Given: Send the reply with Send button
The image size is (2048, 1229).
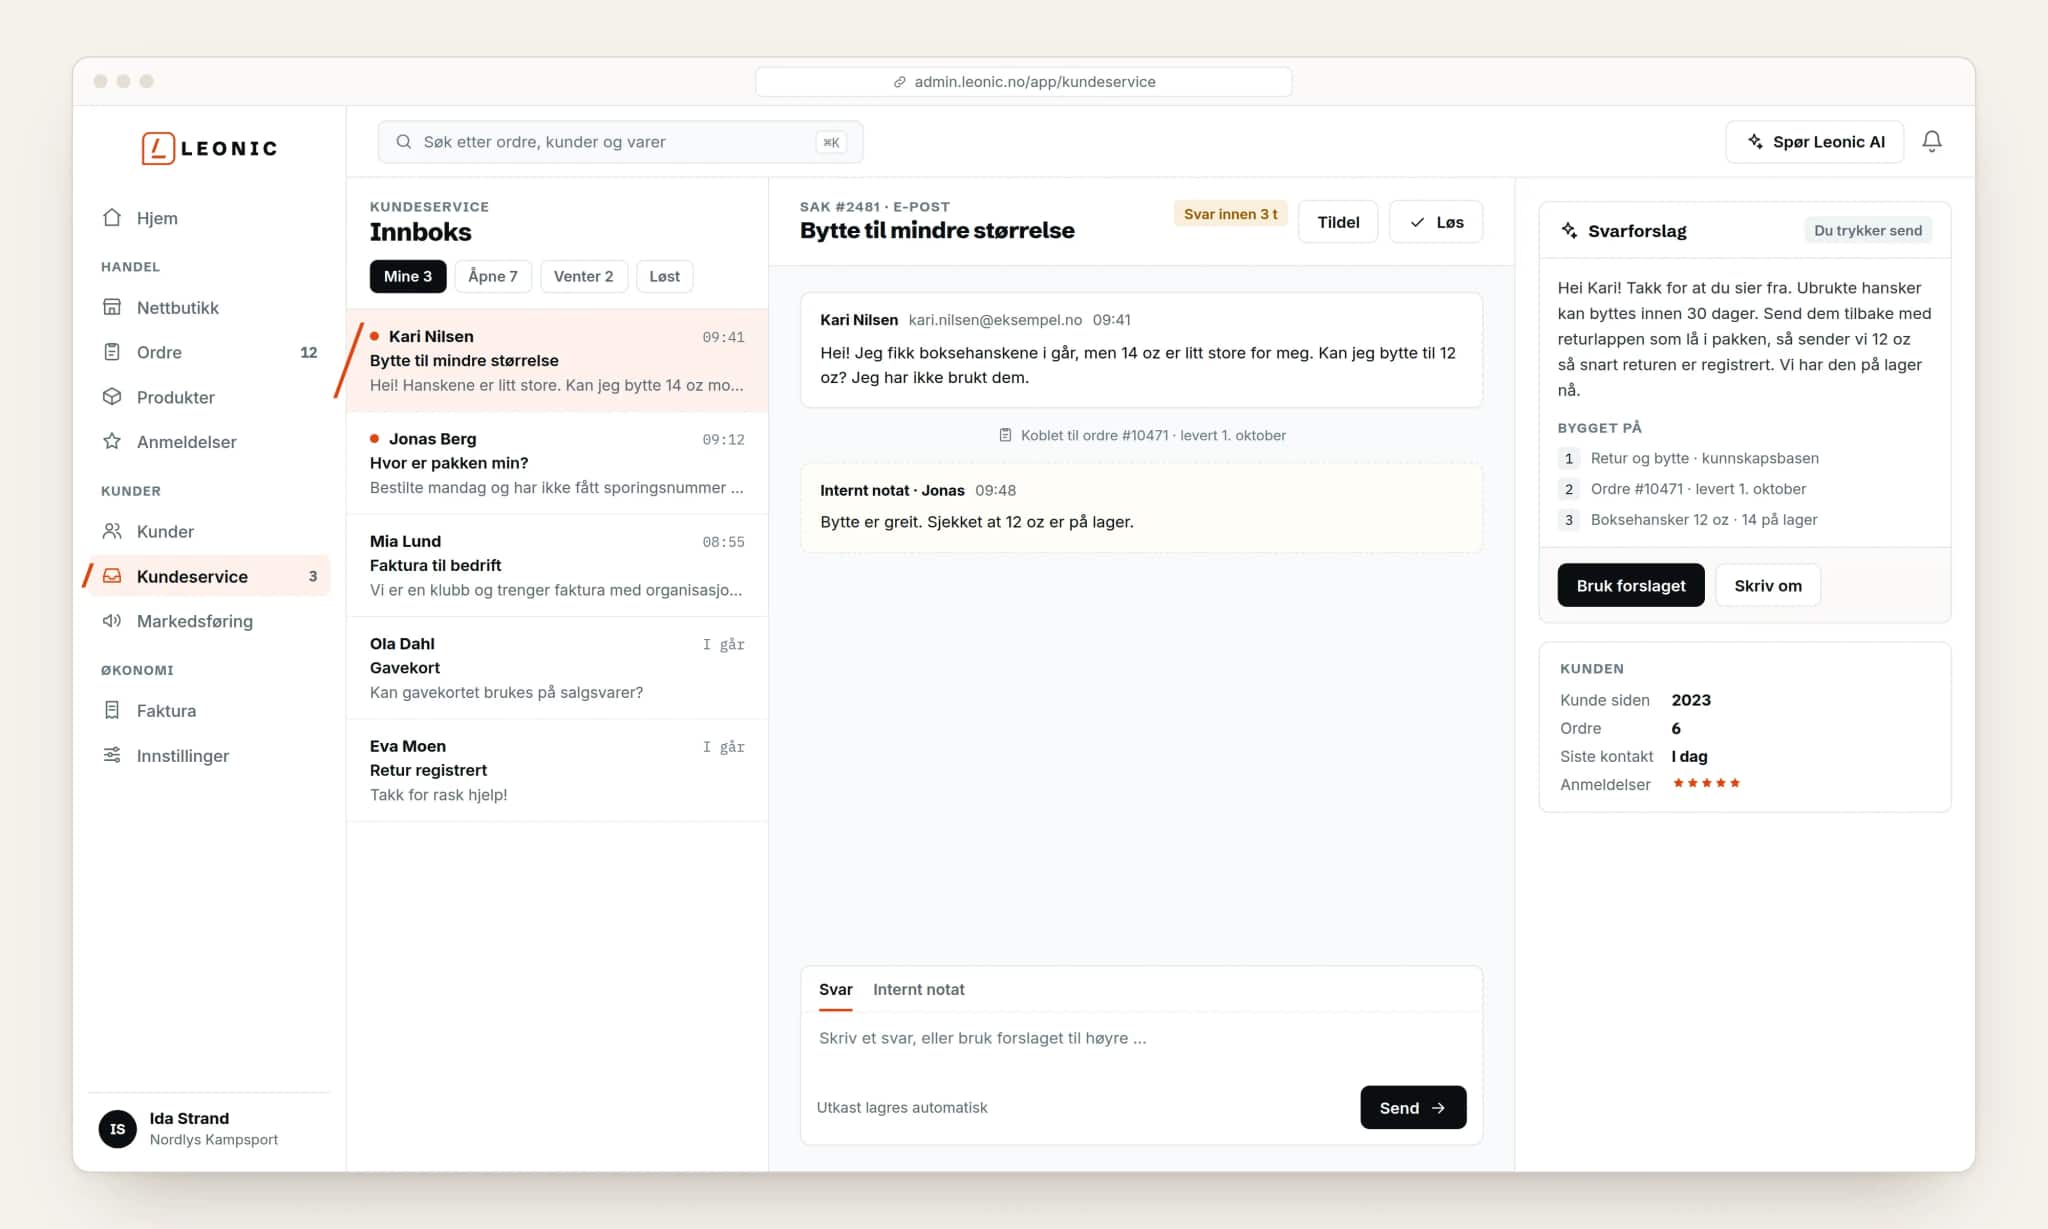Looking at the screenshot, I should [1413, 1107].
